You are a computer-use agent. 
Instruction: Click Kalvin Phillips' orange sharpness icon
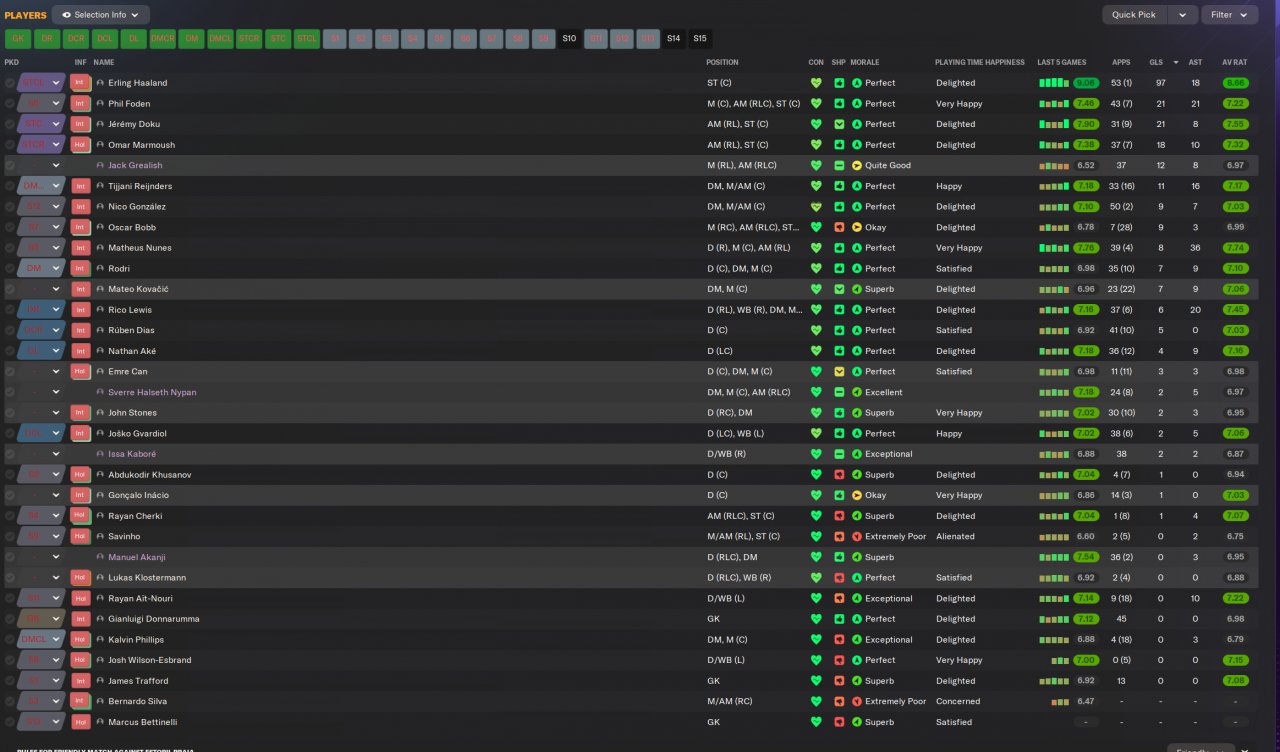840,640
